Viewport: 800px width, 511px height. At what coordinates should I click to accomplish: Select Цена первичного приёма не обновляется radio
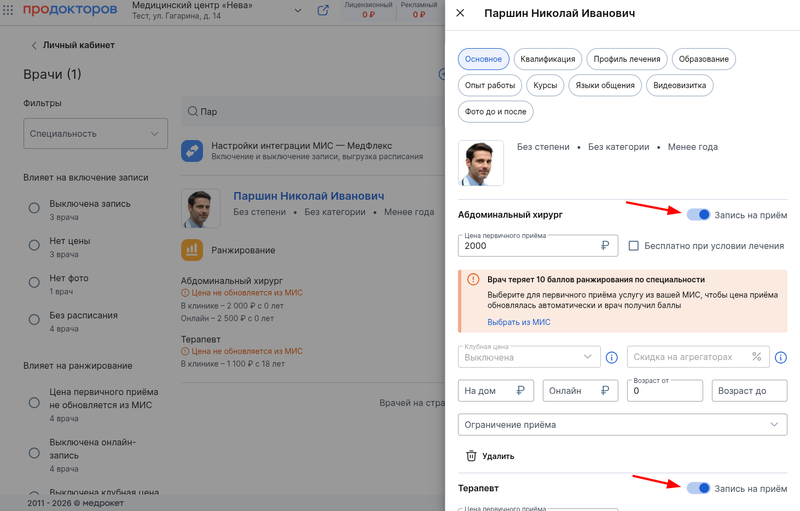pos(34,403)
